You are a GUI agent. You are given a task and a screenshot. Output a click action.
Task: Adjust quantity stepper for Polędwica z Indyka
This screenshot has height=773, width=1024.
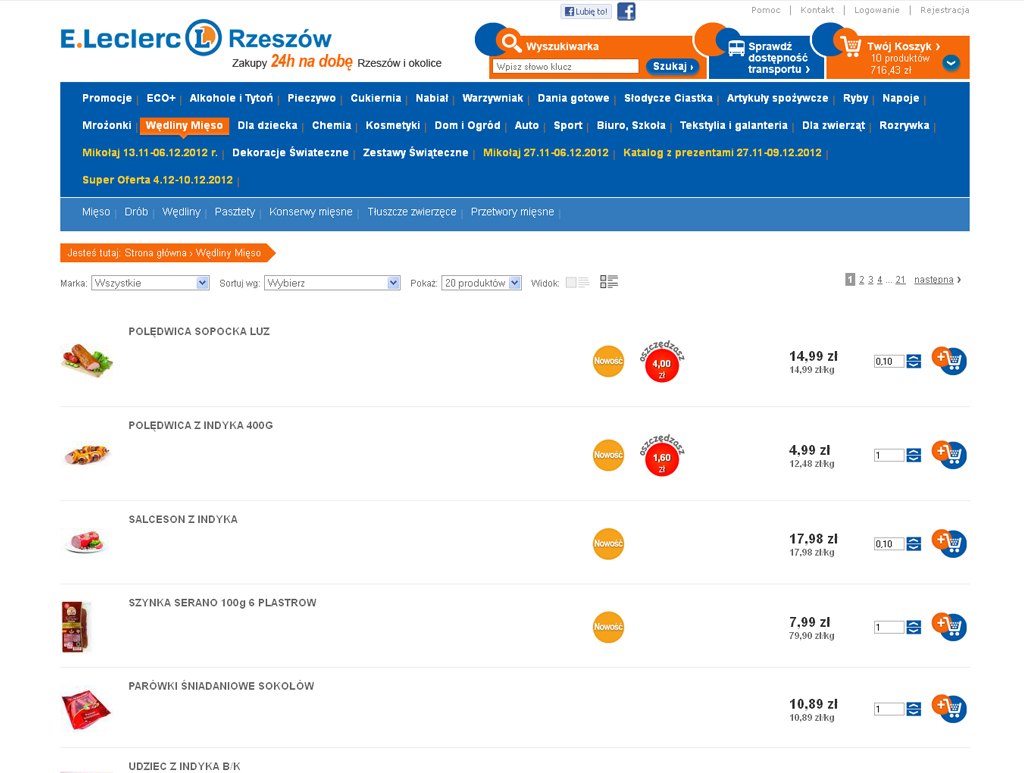(x=914, y=455)
